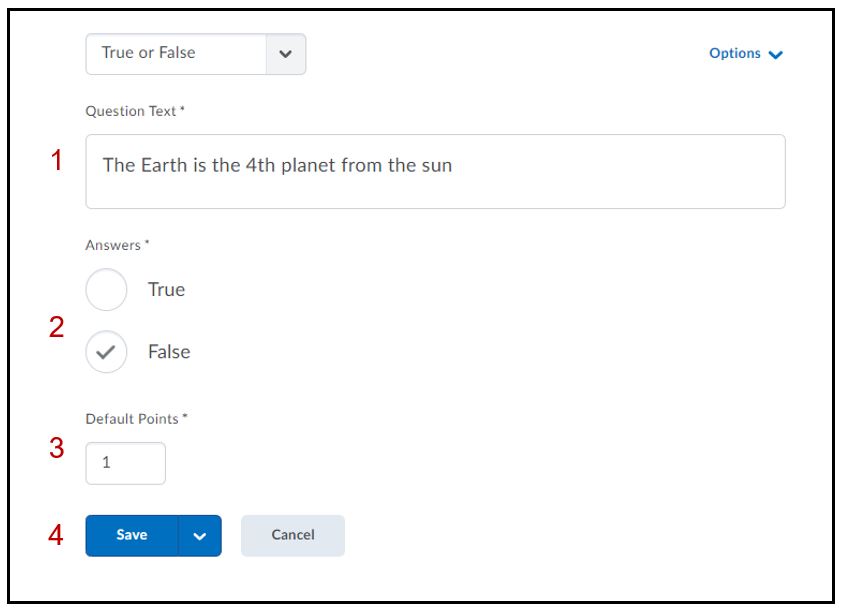
Task: Open the 'True or False' question type combo box
Action: (177, 54)
